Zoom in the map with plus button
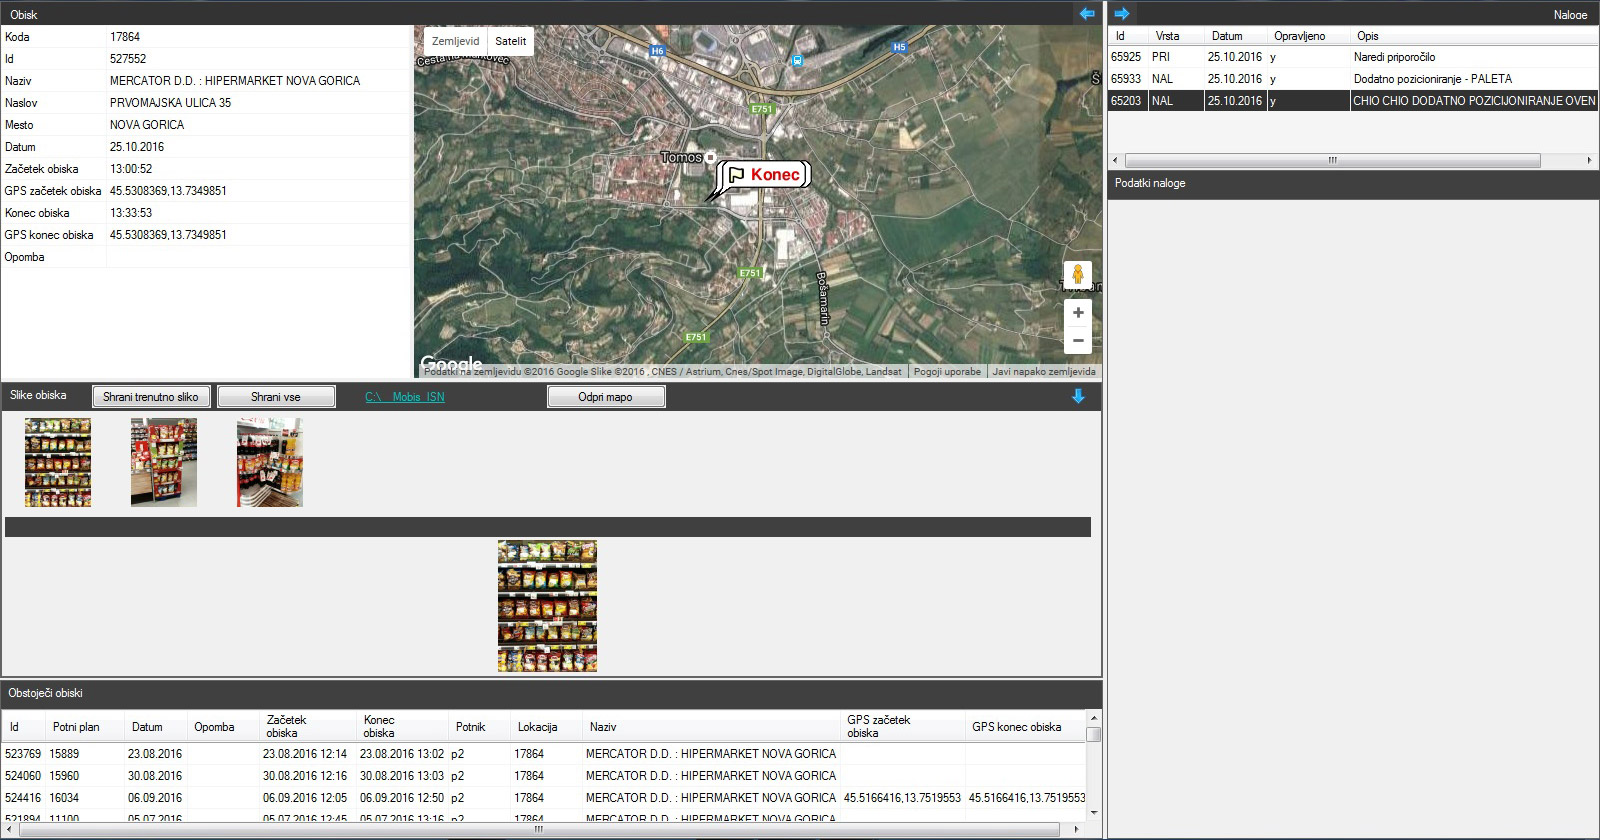 click(x=1078, y=313)
